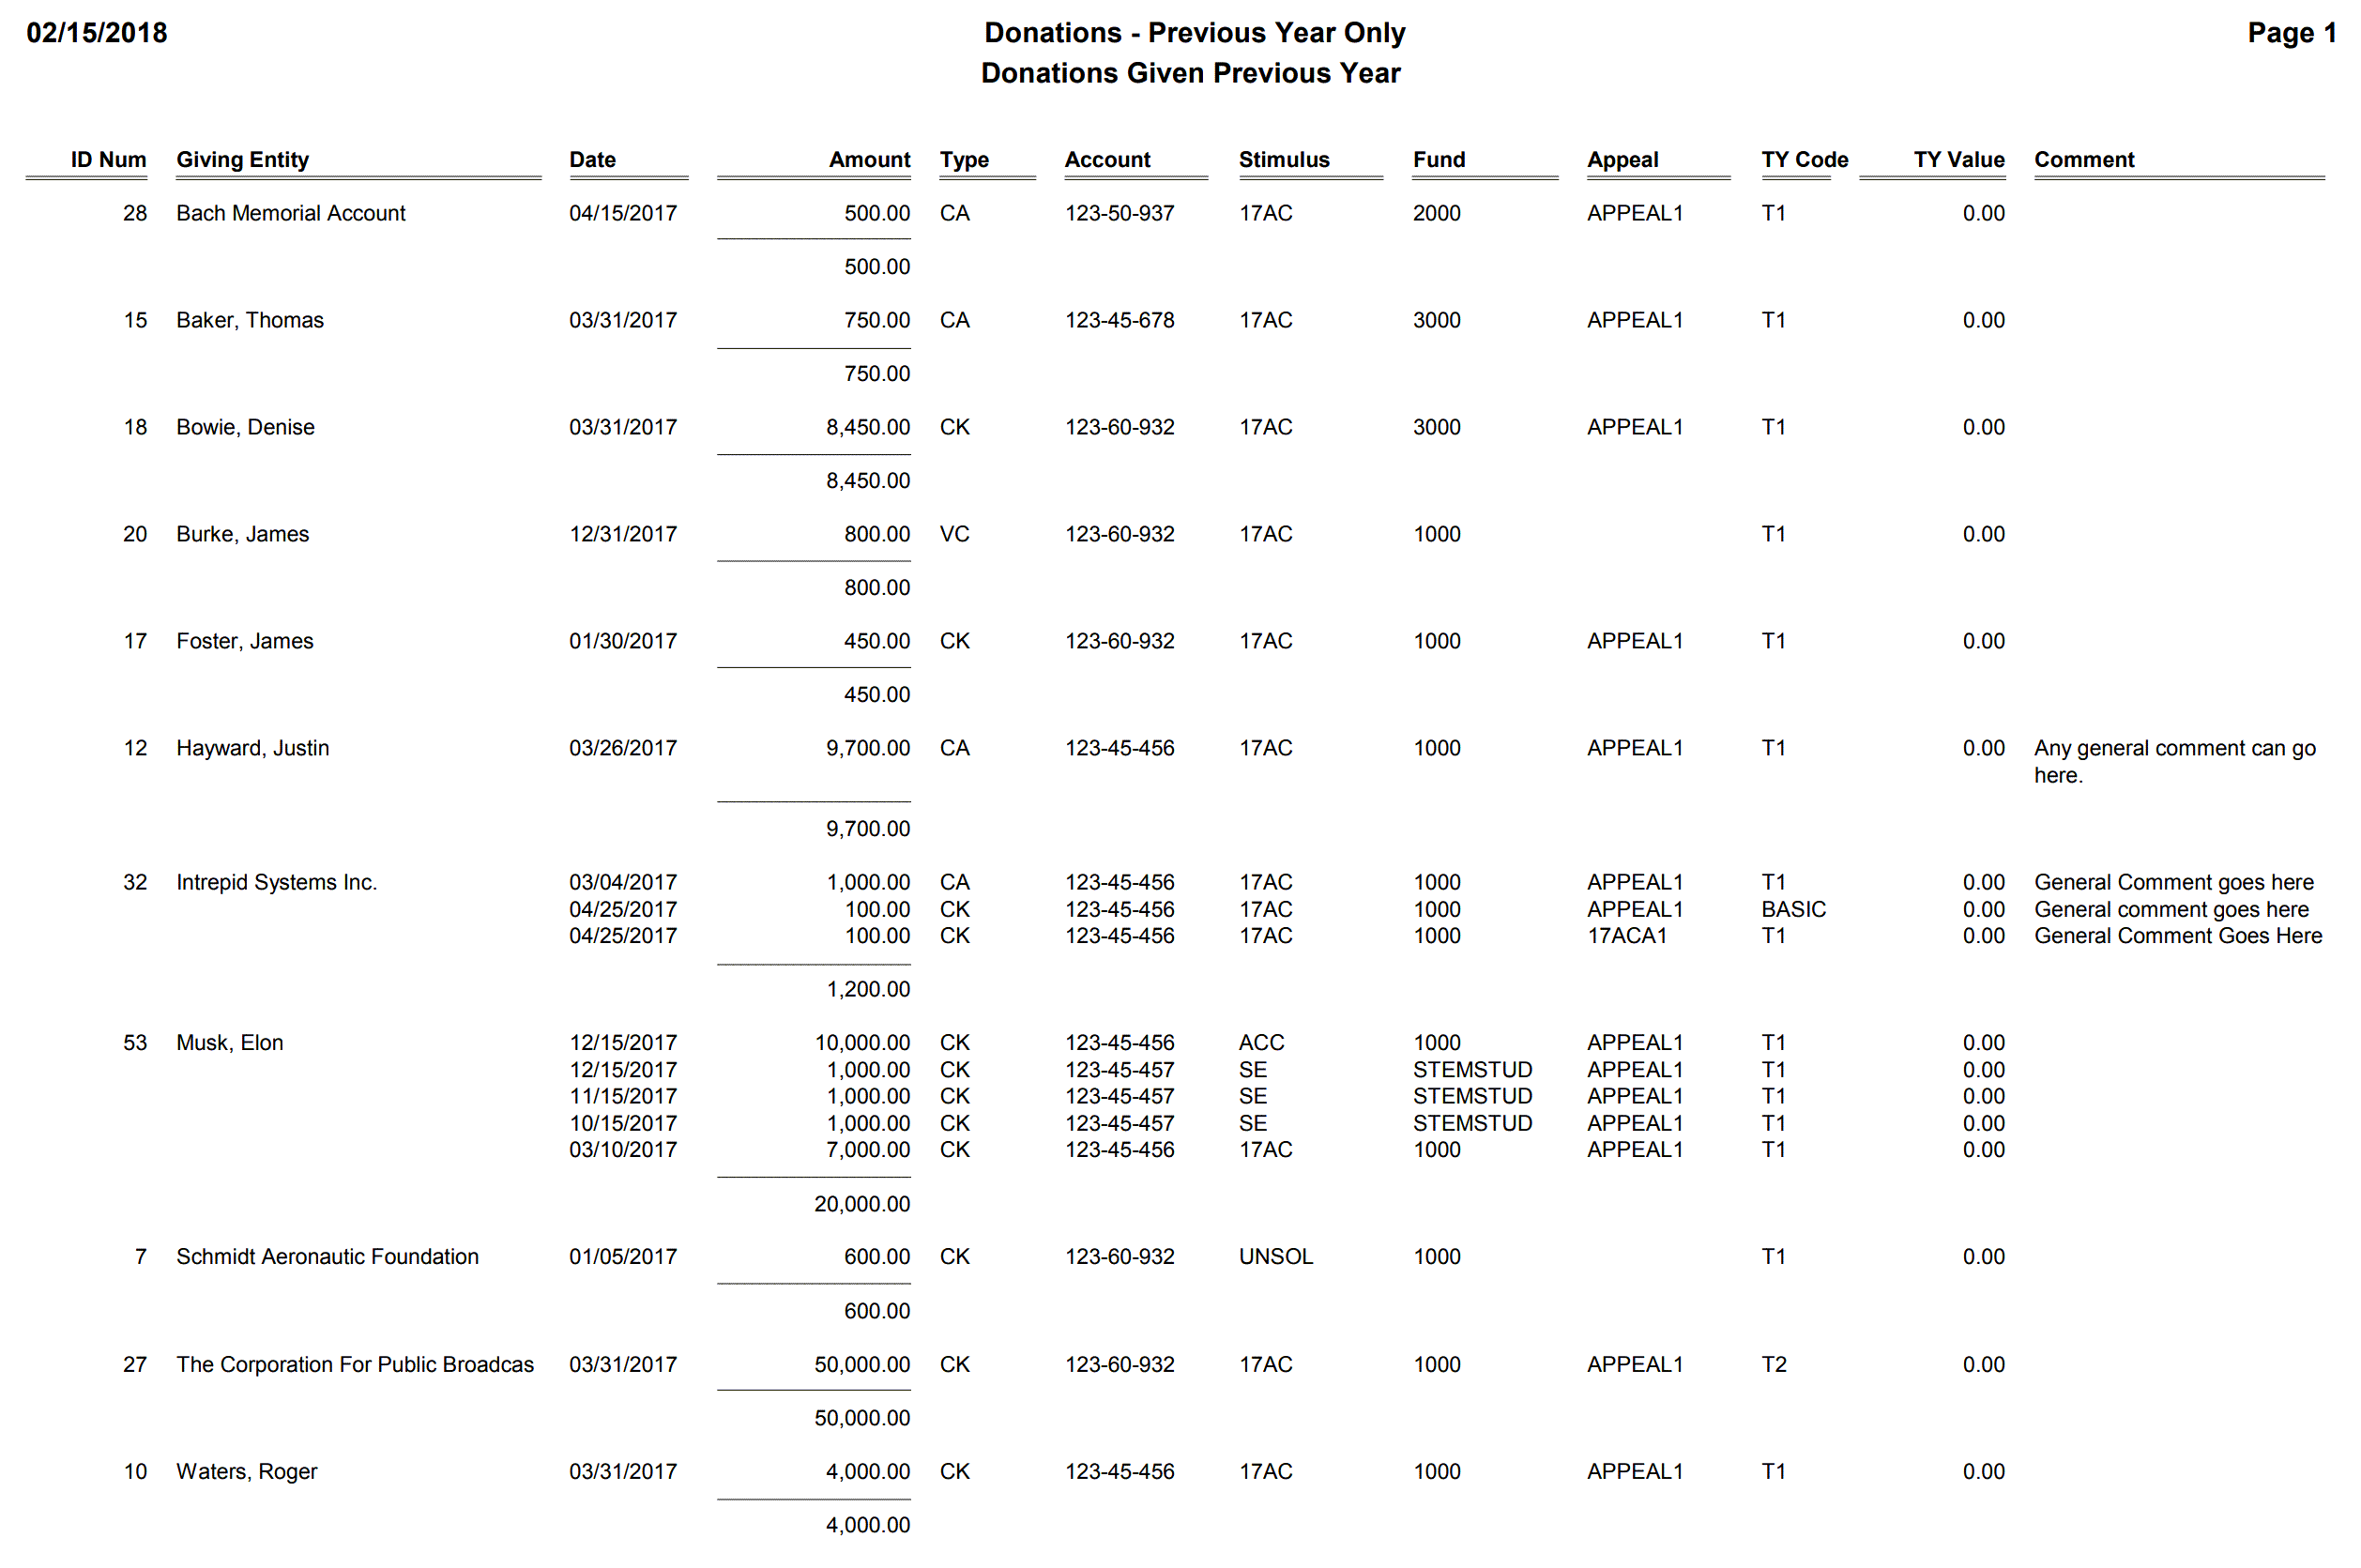Viewport: 2361px width, 1568px height.
Task: Click TY code 'BASIC' in Intrepid row
Action: point(1793,909)
